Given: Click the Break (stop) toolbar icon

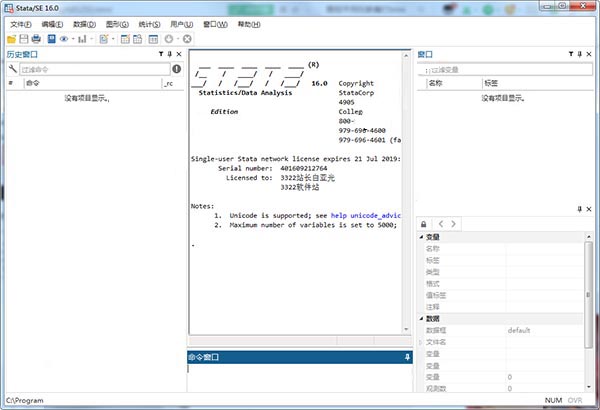Looking at the screenshot, I should tap(186, 38).
